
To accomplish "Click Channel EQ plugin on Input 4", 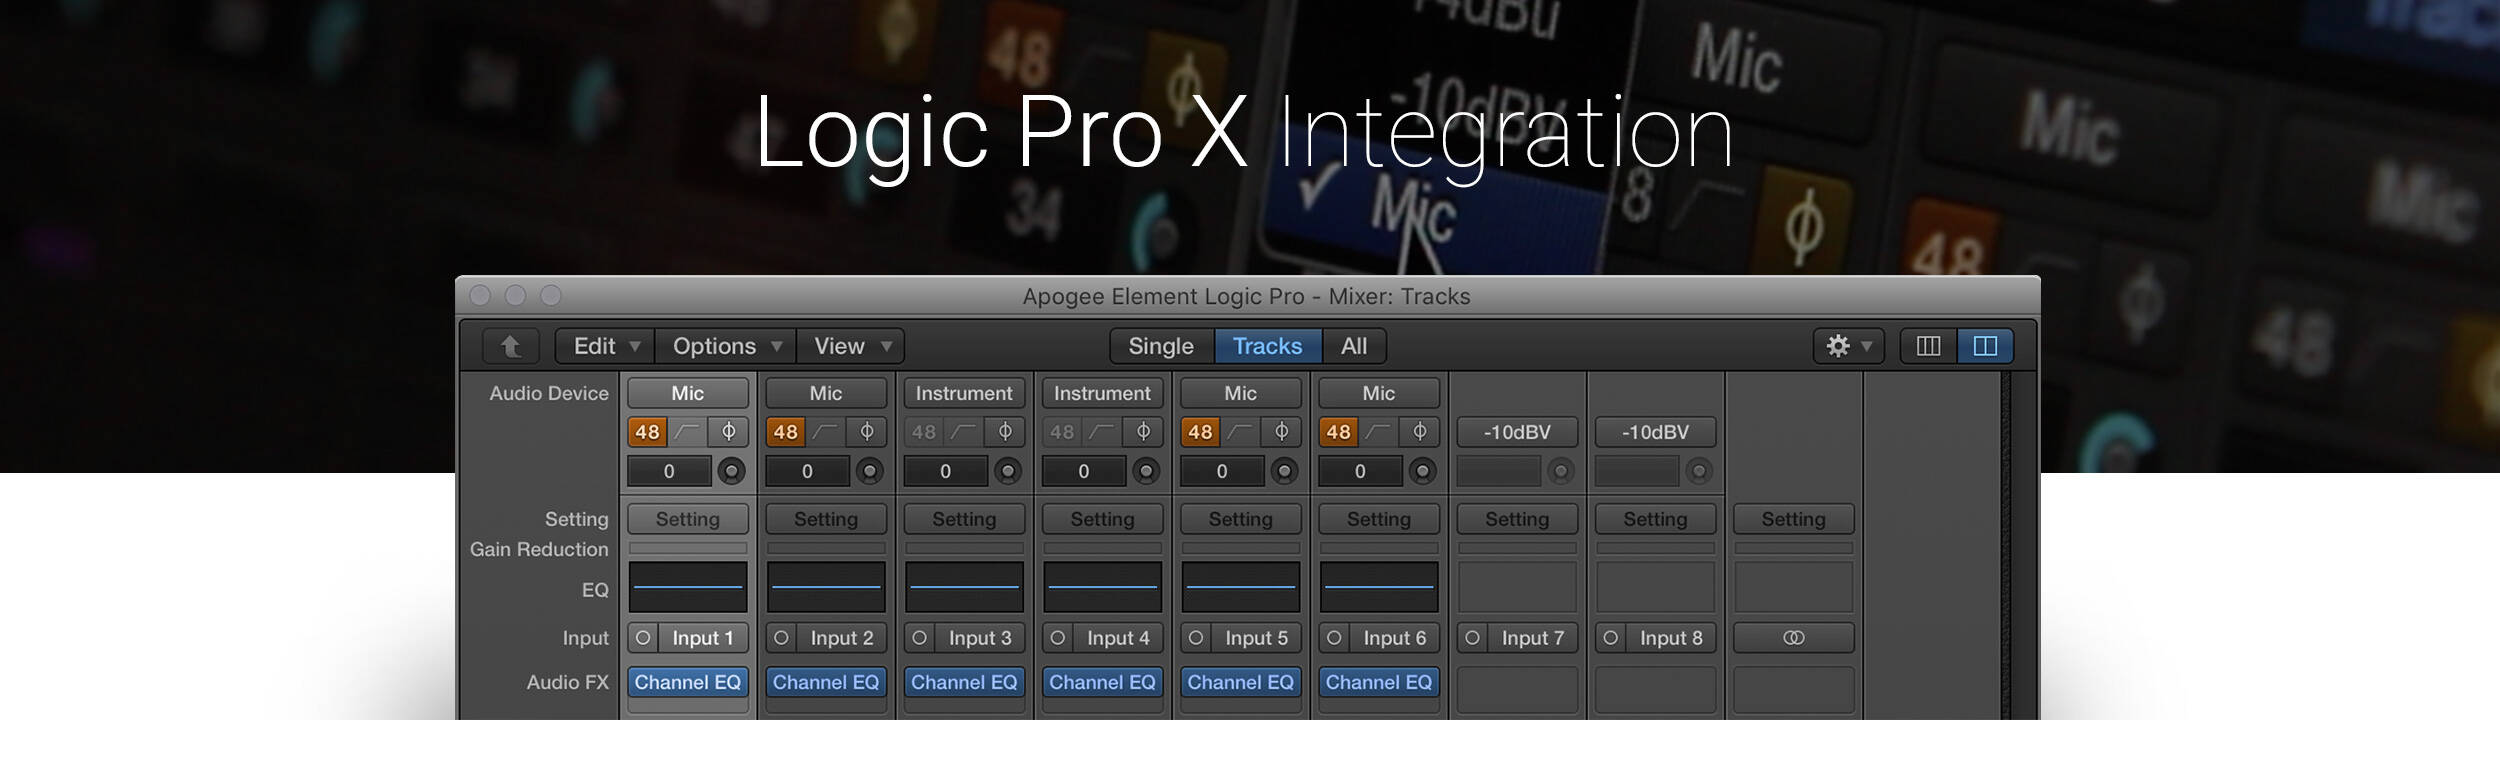I will click(x=1102, y=682).
